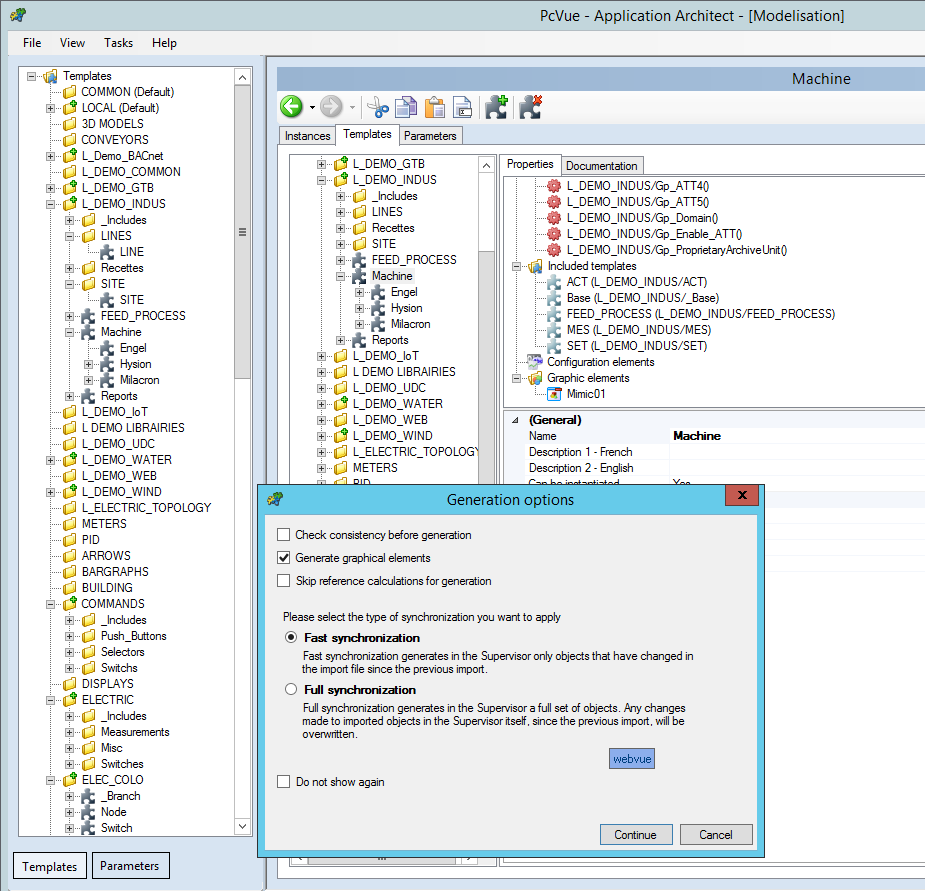This screenshot has width=925, height=891.
Task: Click the Paste clipboard icon
Action: pyautogui.click(x=435, y=107)
